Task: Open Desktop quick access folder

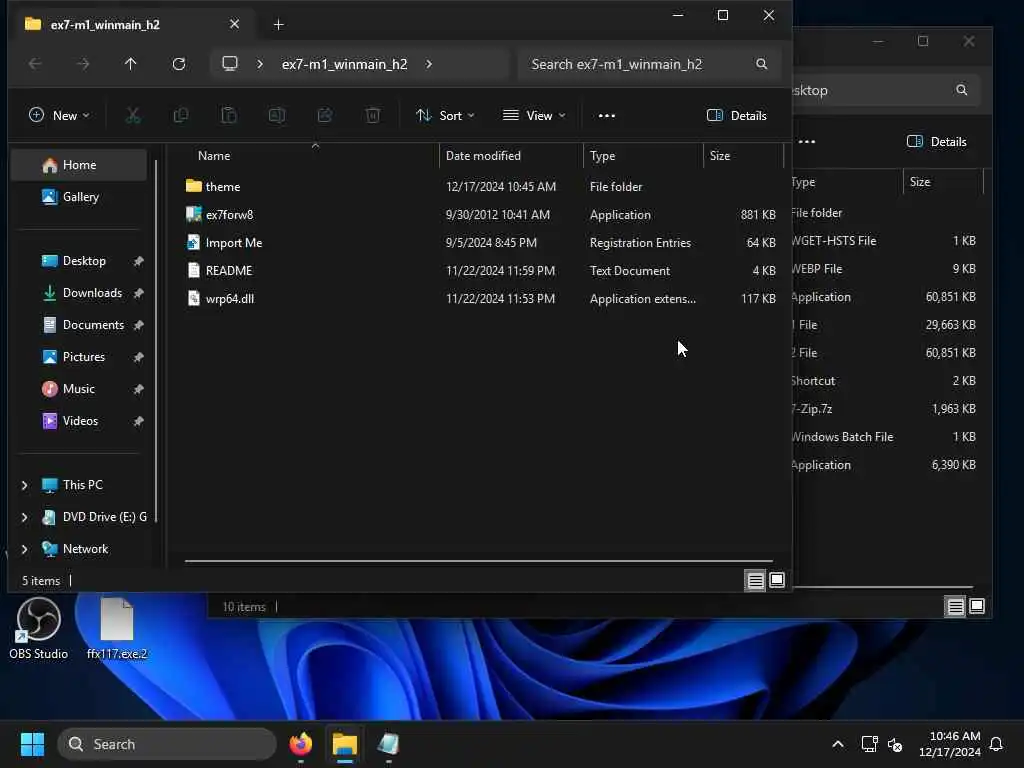Action: tap(83, 261)
